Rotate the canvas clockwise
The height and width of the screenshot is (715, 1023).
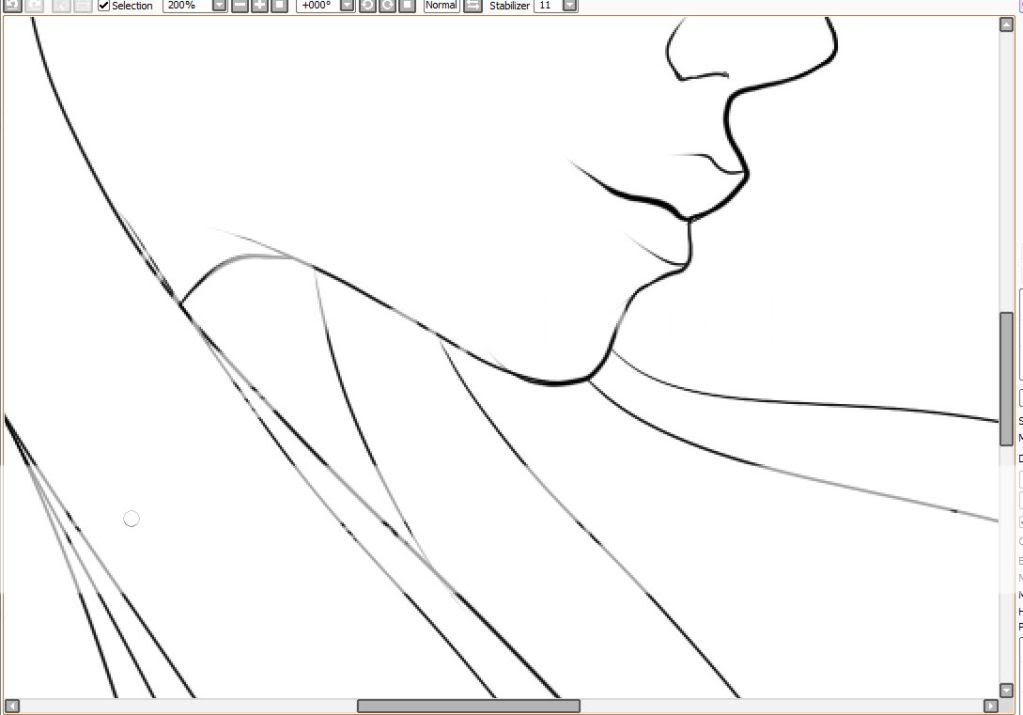[387, 5]
